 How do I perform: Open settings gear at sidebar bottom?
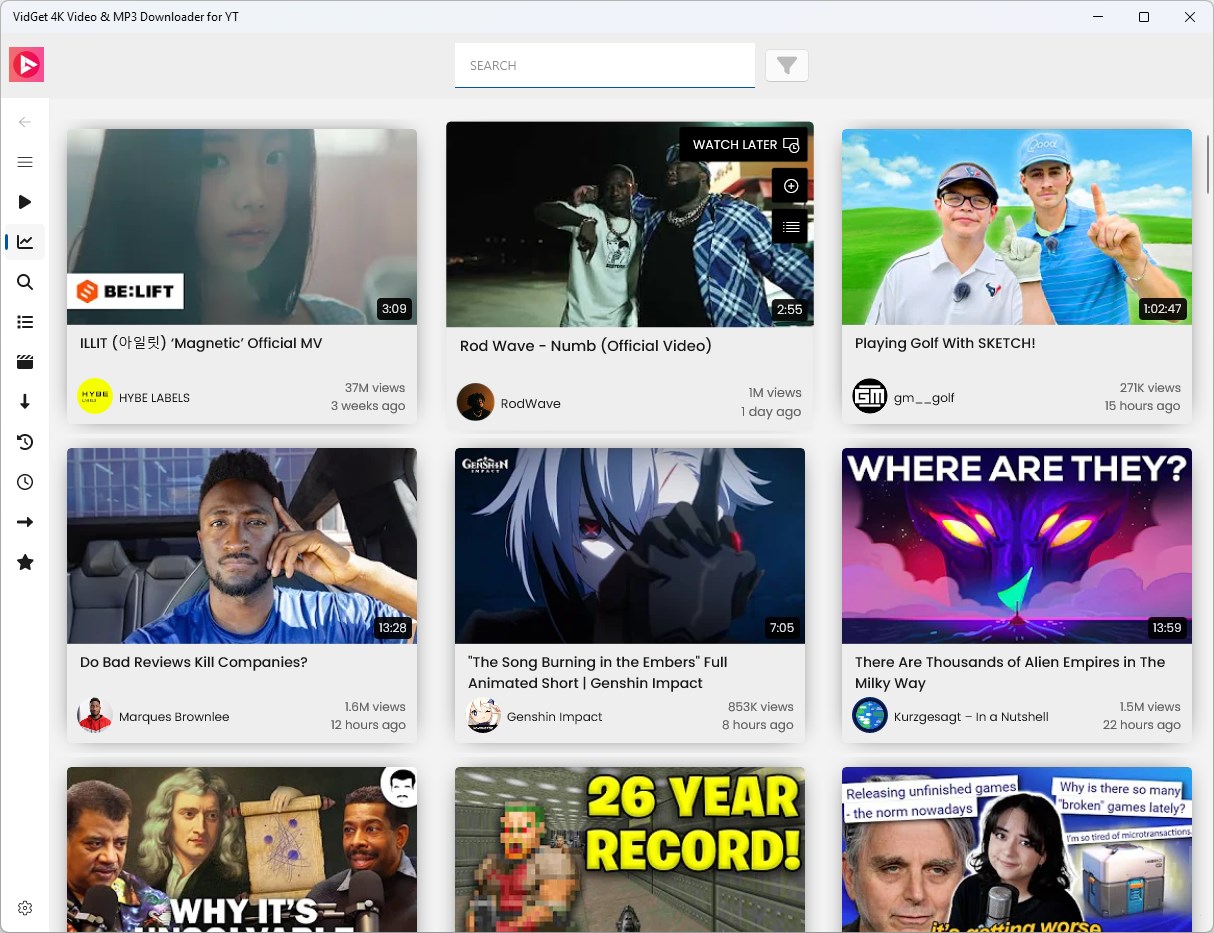(25, 908)
